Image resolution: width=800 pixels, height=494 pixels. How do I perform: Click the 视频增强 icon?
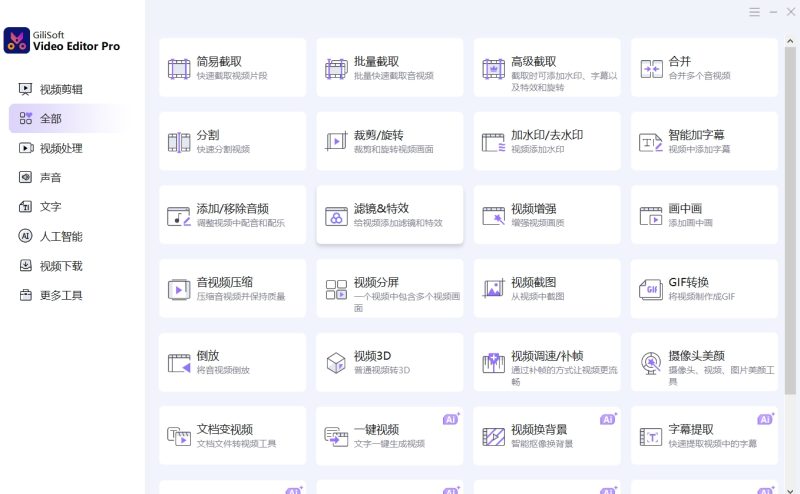pyautogui.click(x=493, y=216)
